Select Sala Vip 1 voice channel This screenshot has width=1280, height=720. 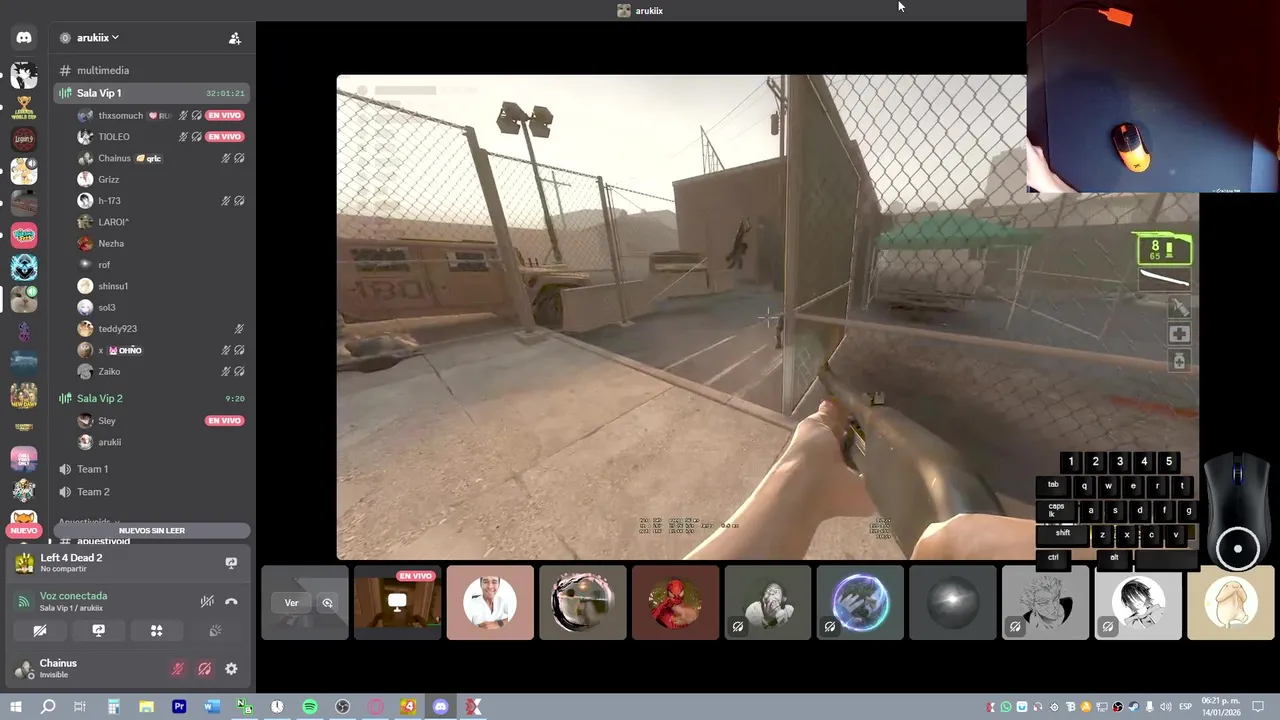152,93
